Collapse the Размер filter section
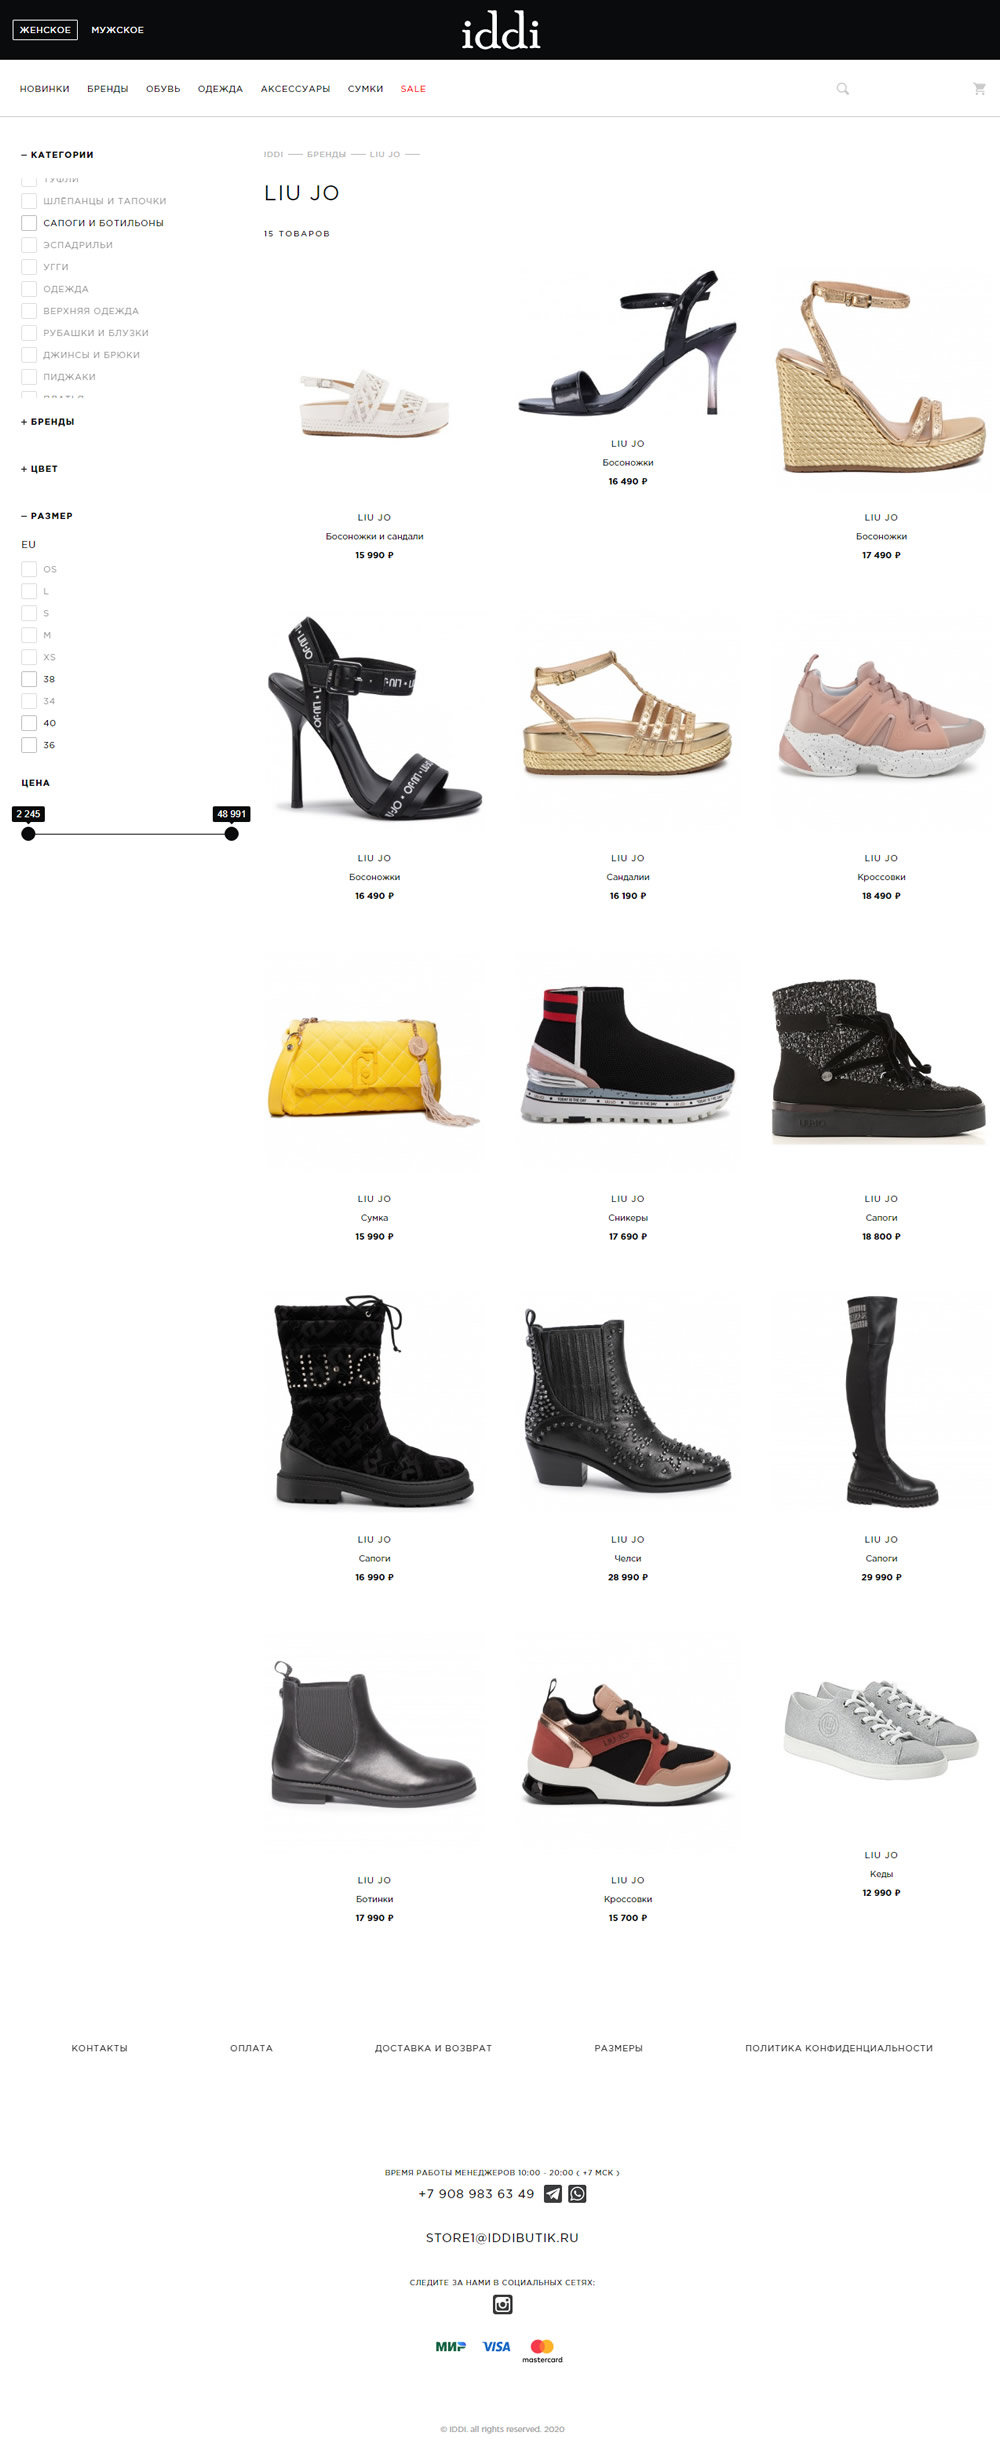This screenshot has width=1000, height=2462. (47, 516)
